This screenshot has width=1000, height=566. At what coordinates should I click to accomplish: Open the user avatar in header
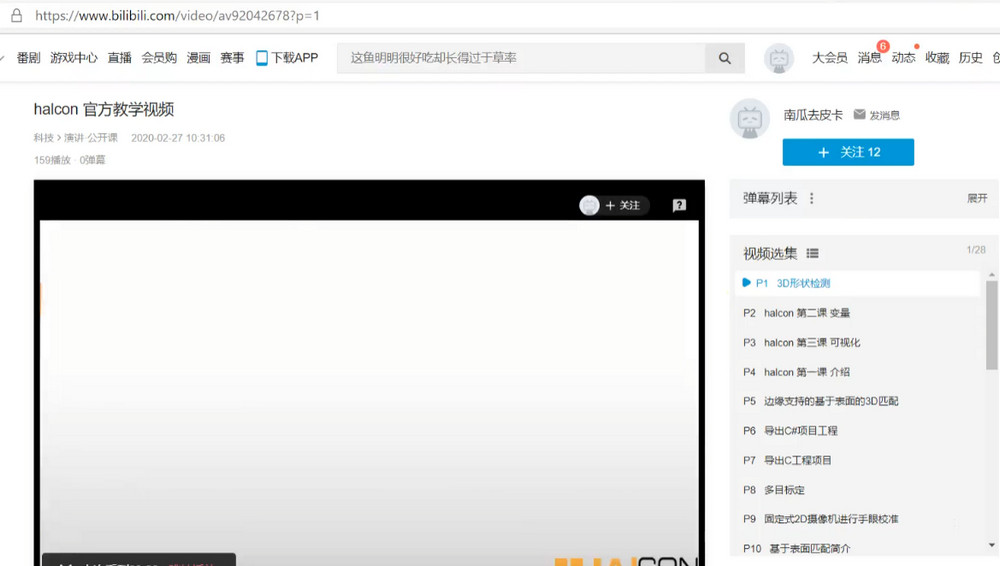coord(779,59)
